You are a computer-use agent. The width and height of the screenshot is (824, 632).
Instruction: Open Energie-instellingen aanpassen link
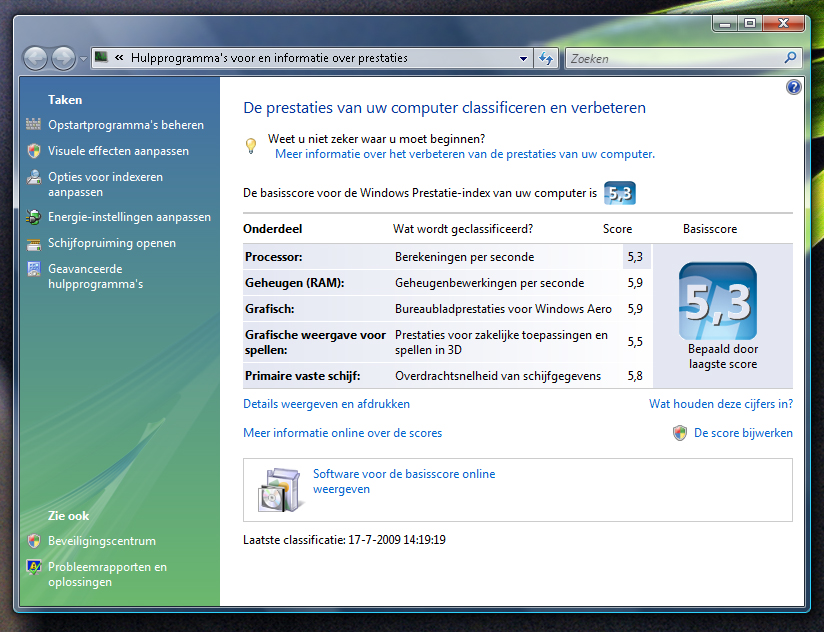point(129,217)
